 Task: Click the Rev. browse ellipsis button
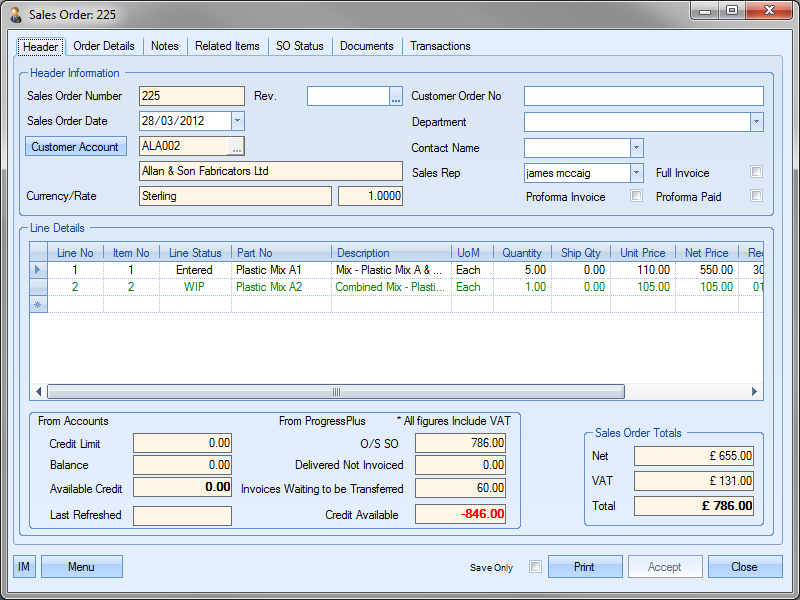tap(396, 97)
